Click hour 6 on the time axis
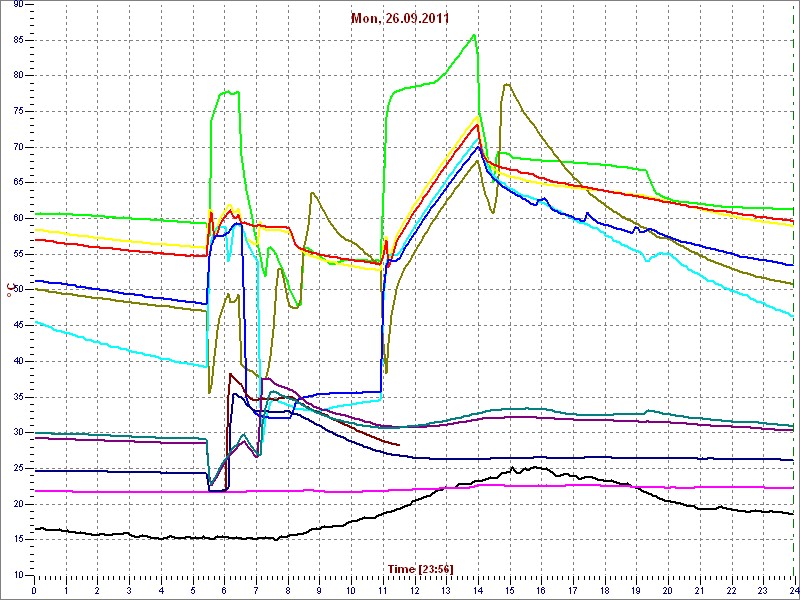Screen dimensions: 800x600 pyautogui.click(x=224, y=590)
